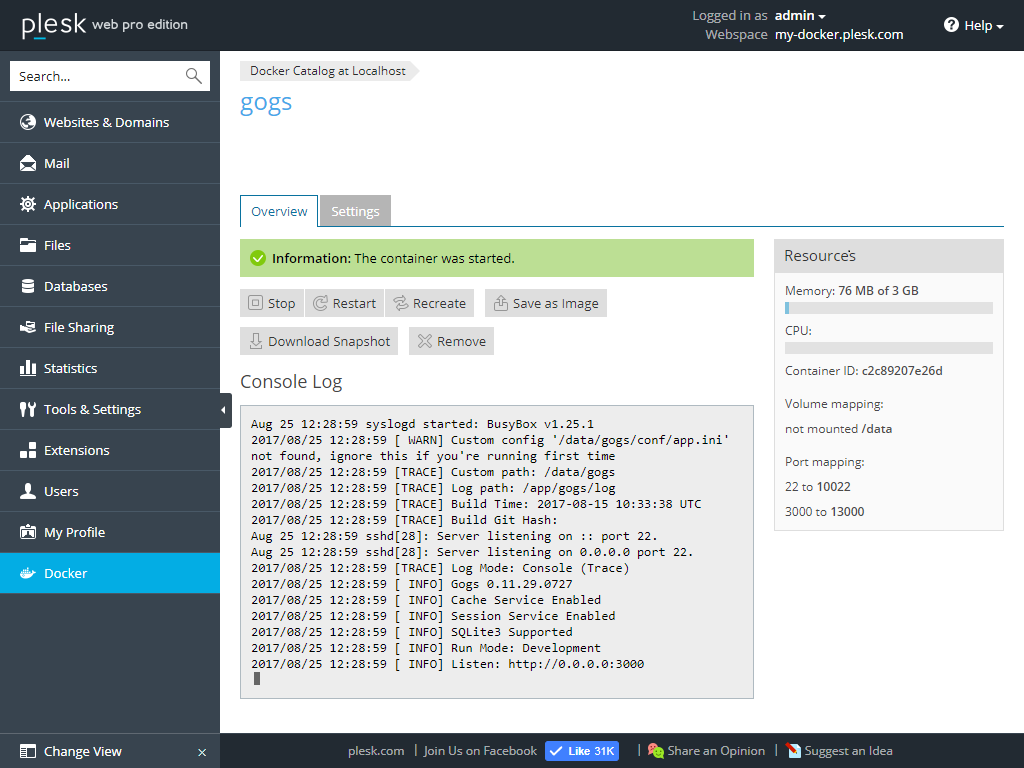The image size is (1024, 768).
Task: Select the Overview tab
Action: click(x=279, y=211)
